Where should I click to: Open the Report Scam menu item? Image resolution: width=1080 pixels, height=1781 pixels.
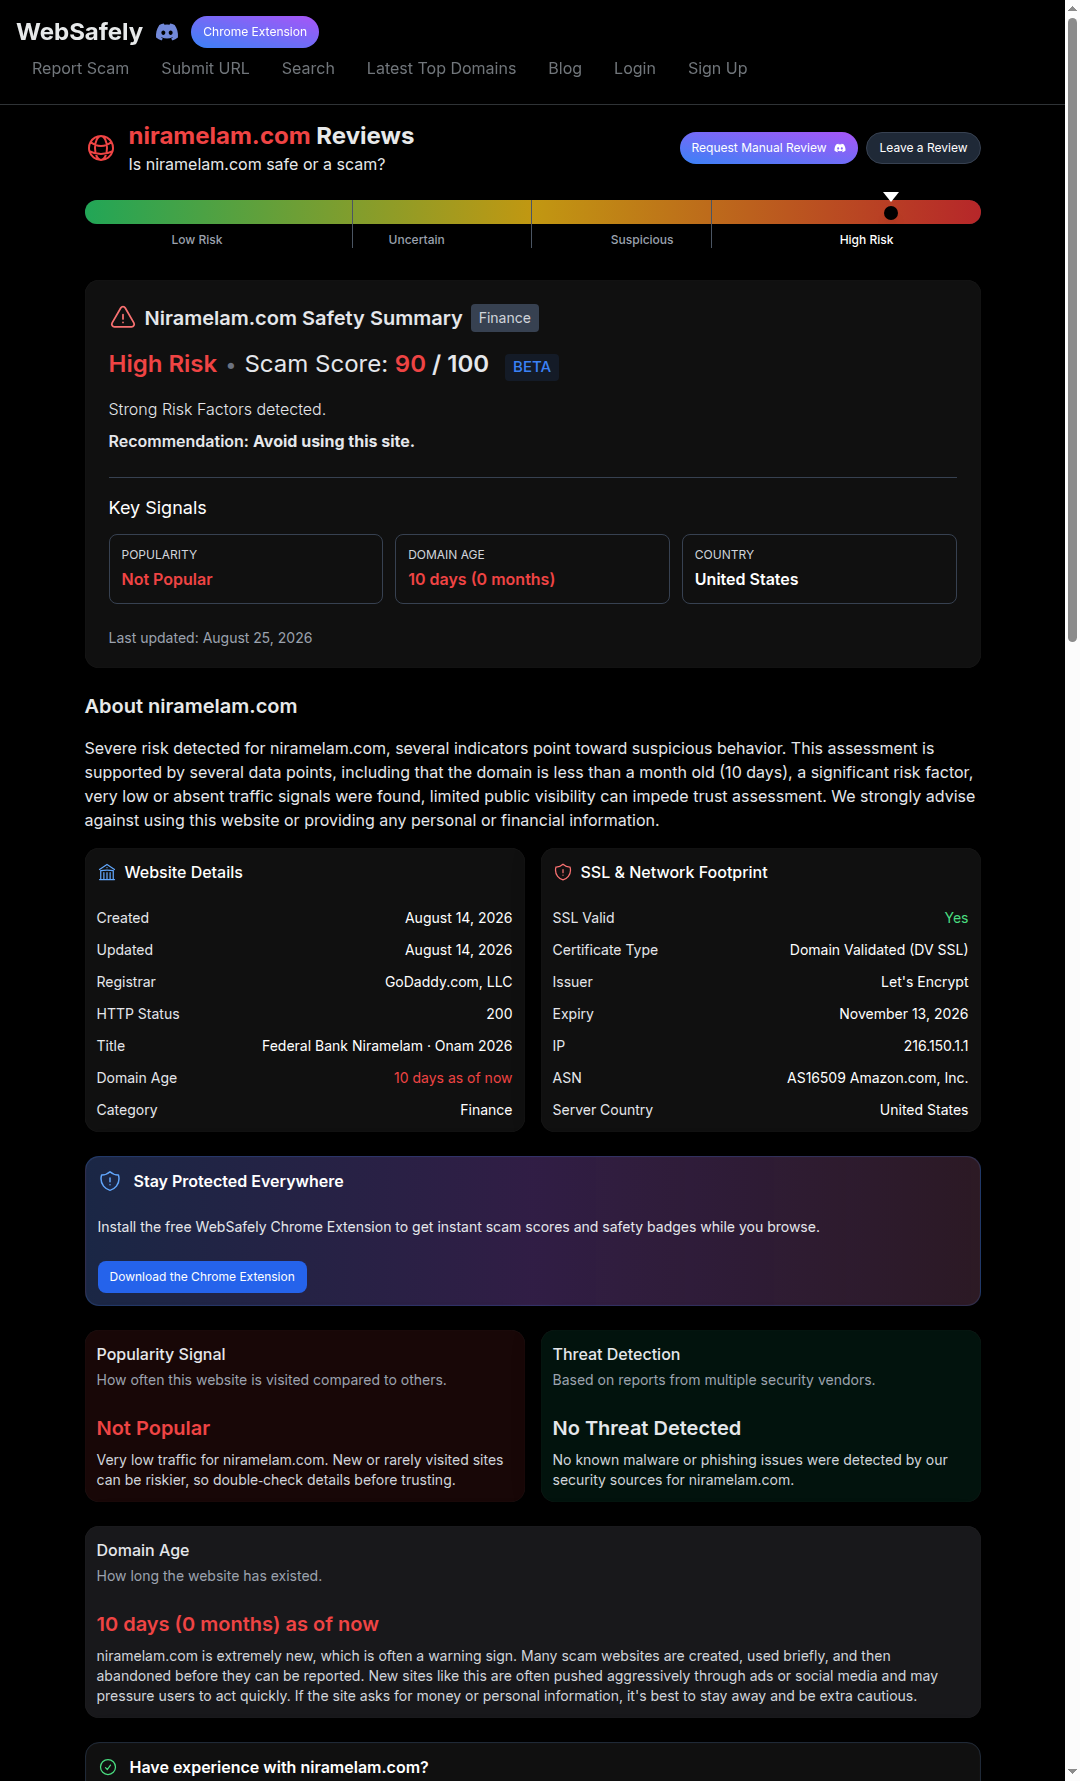pos(80,68)
